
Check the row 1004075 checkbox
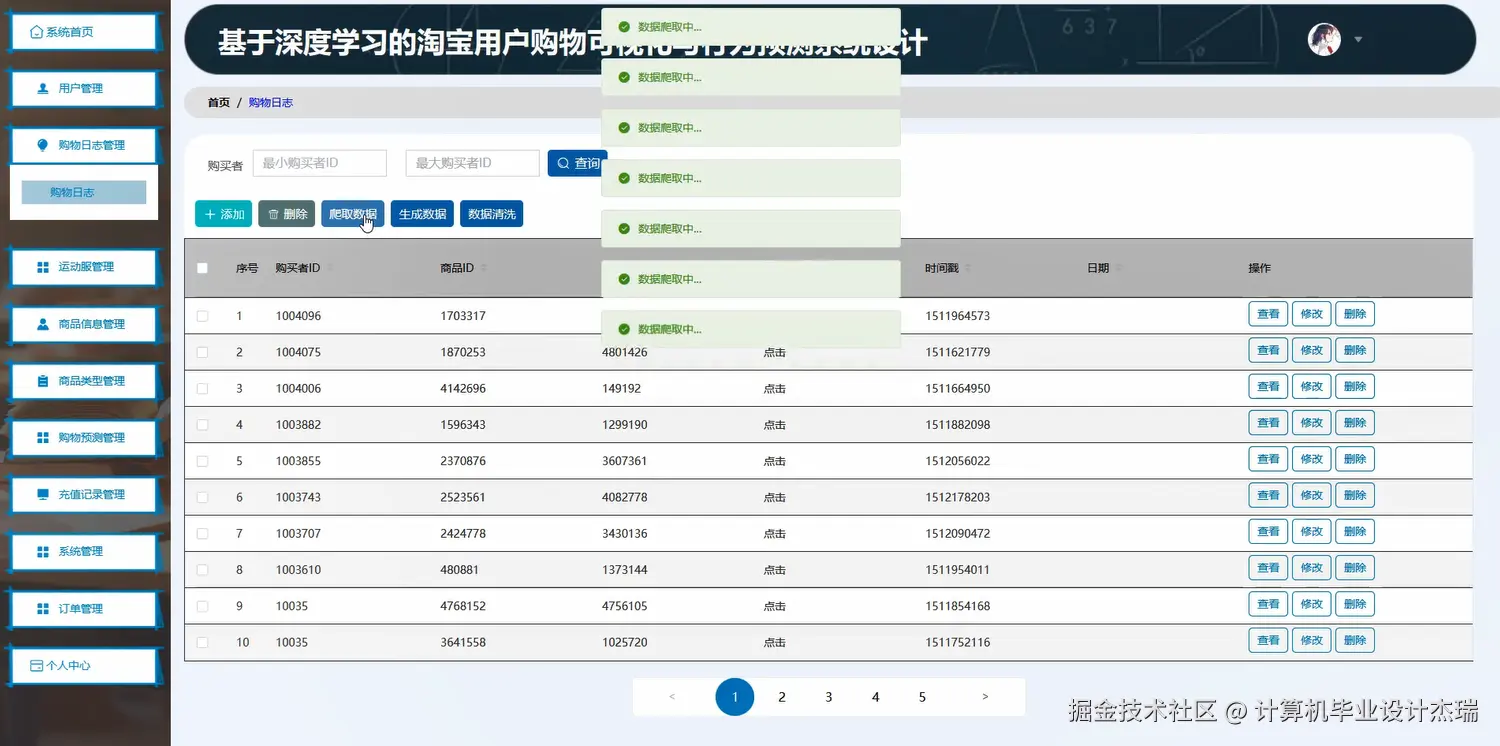point(203,352)
